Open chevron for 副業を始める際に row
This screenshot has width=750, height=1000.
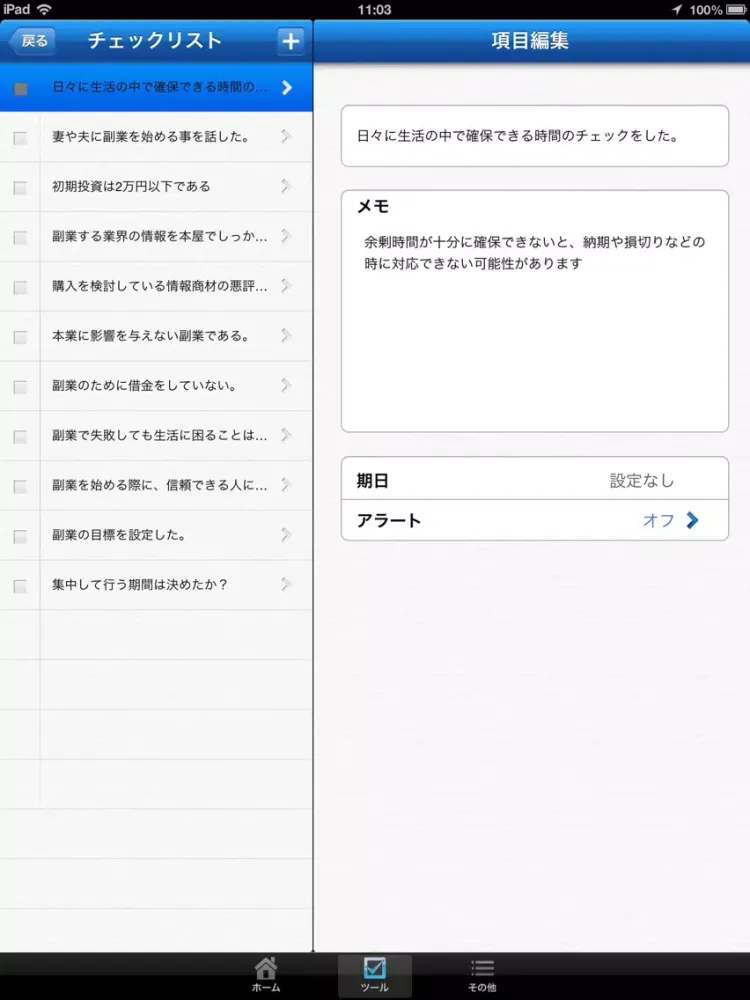click(x=286, y=484)
